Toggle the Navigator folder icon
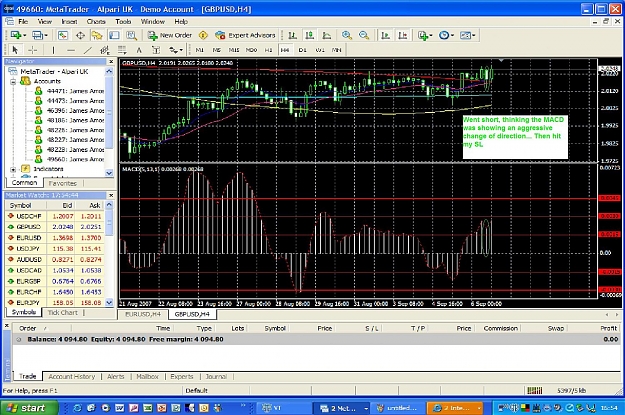This screenshot has width=625, height=415. (97, 35)
